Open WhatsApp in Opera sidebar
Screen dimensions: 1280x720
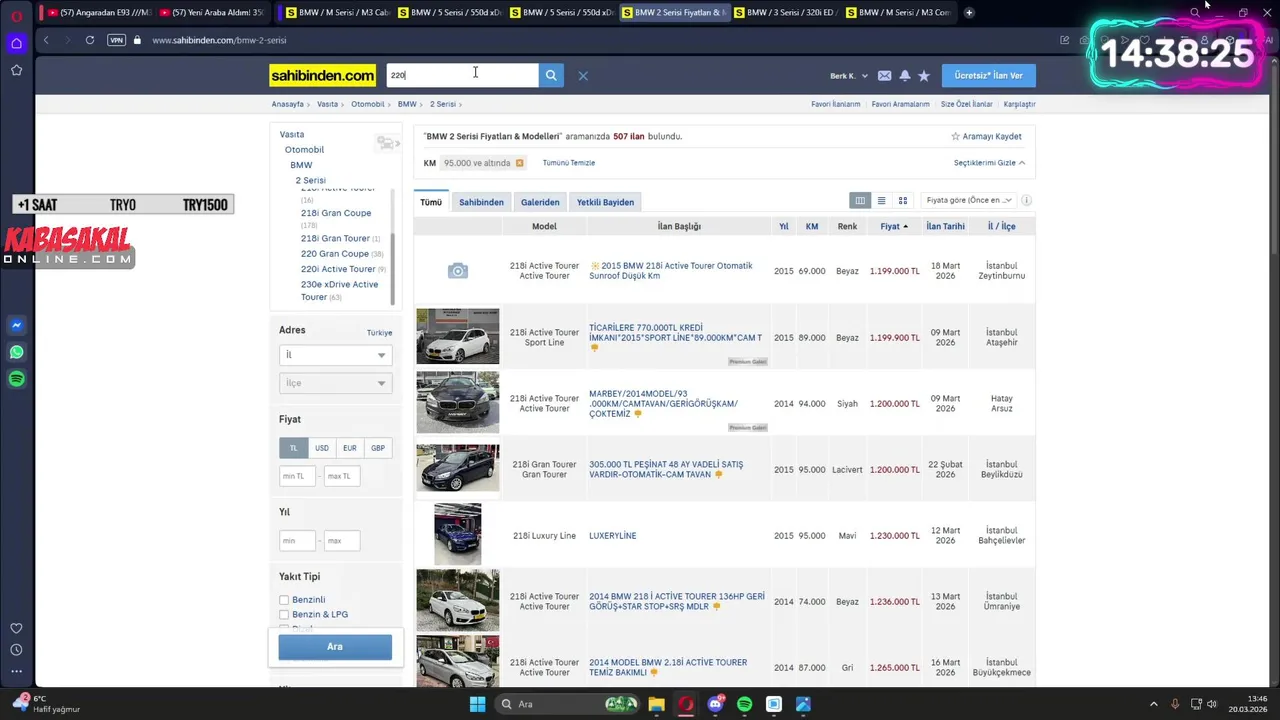16,352
